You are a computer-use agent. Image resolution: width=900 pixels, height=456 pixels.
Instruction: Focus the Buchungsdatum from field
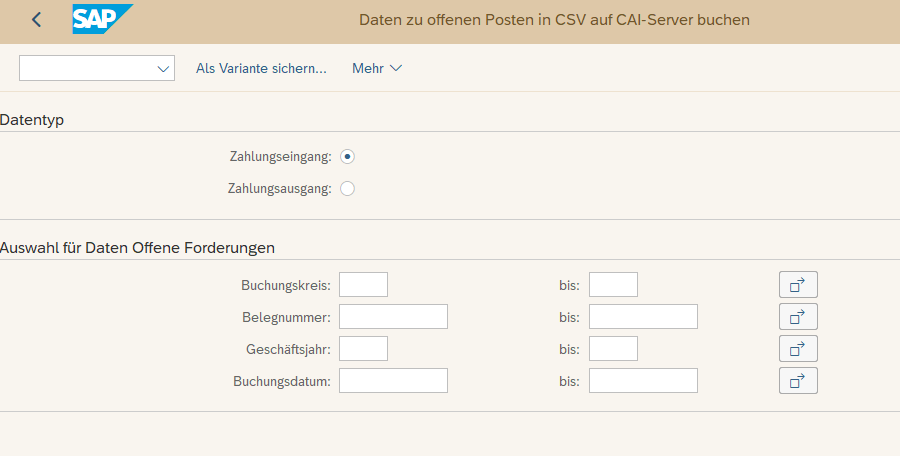click(x=393, y=381)
